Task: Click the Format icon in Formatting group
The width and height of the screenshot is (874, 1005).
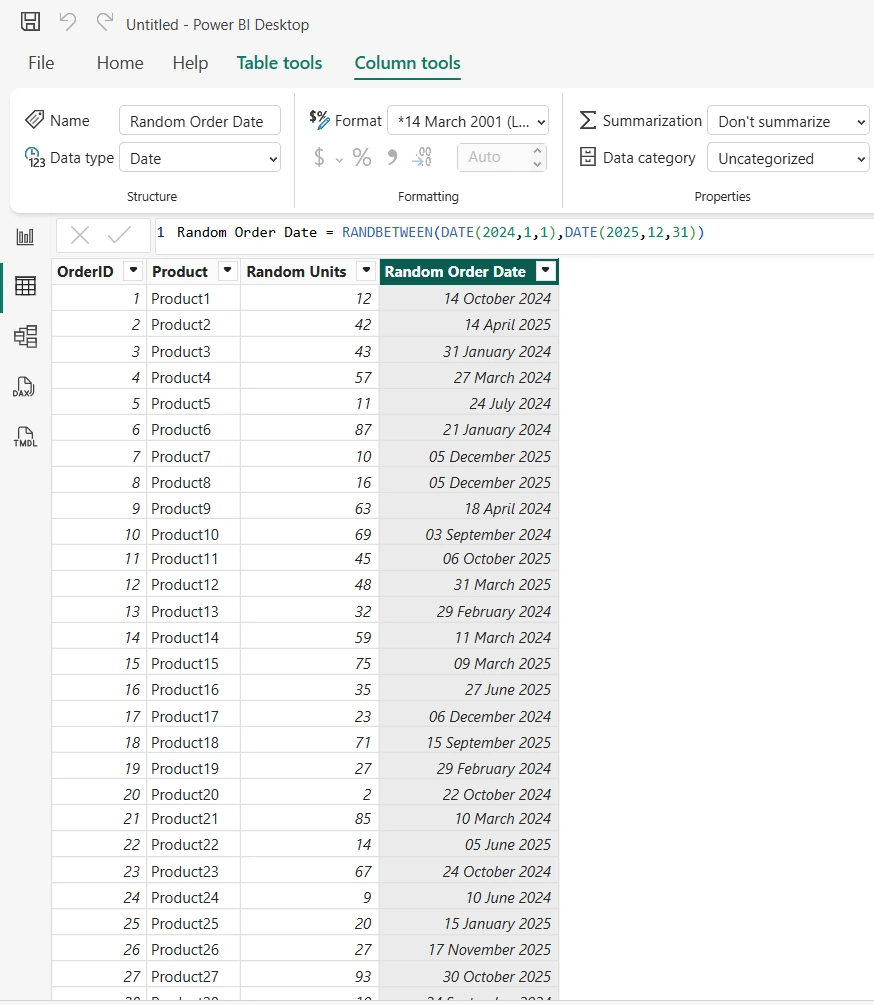Action: click(x=318, y=119)
